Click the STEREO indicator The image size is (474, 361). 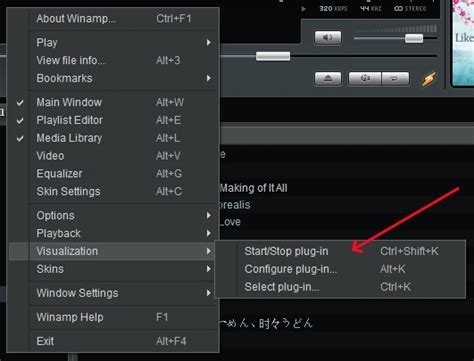tap(410, 9)
